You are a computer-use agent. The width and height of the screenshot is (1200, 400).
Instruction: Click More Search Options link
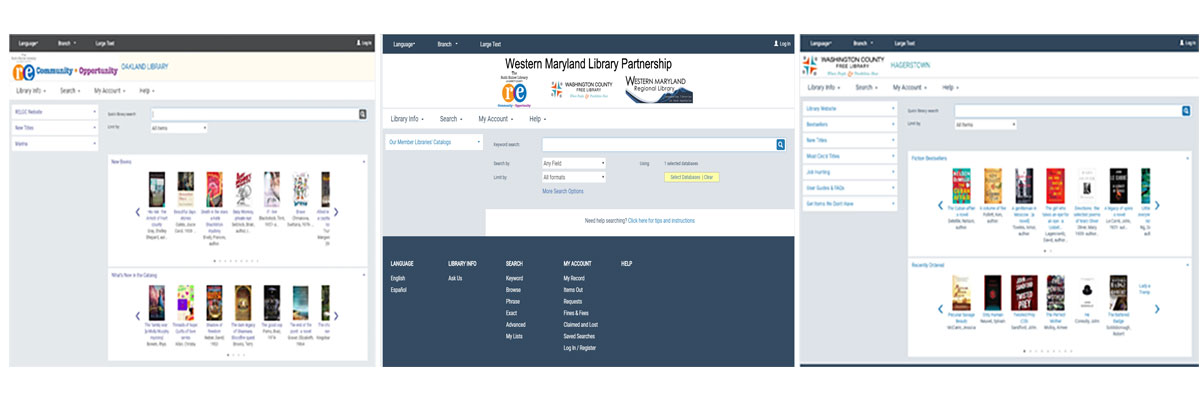pyautogui.click(x=563, y=191)
